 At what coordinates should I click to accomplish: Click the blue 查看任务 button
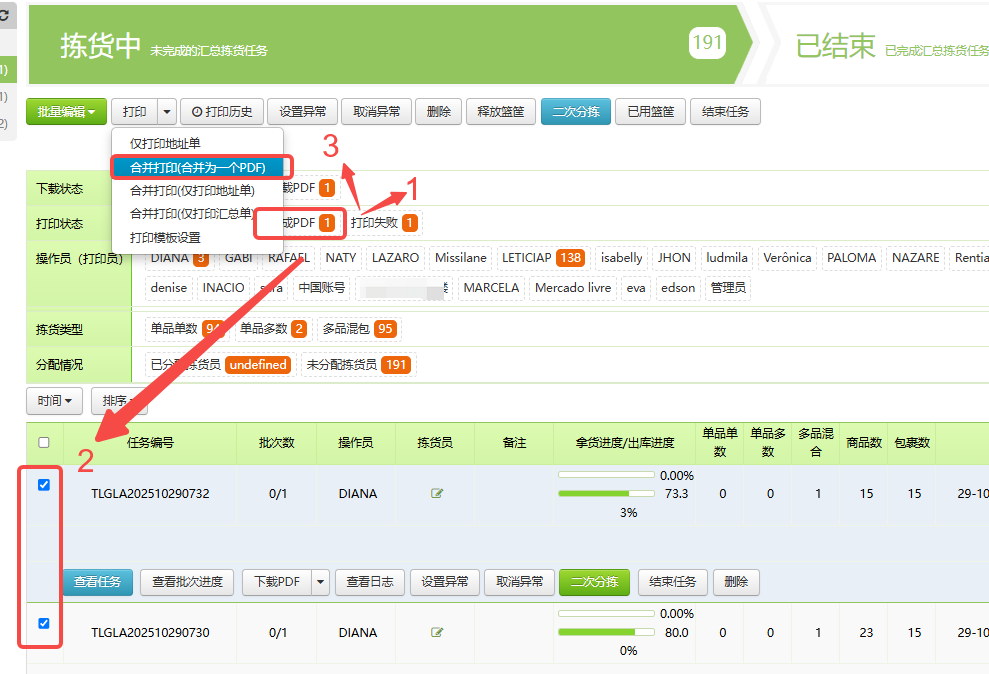[x=98, y=582]
